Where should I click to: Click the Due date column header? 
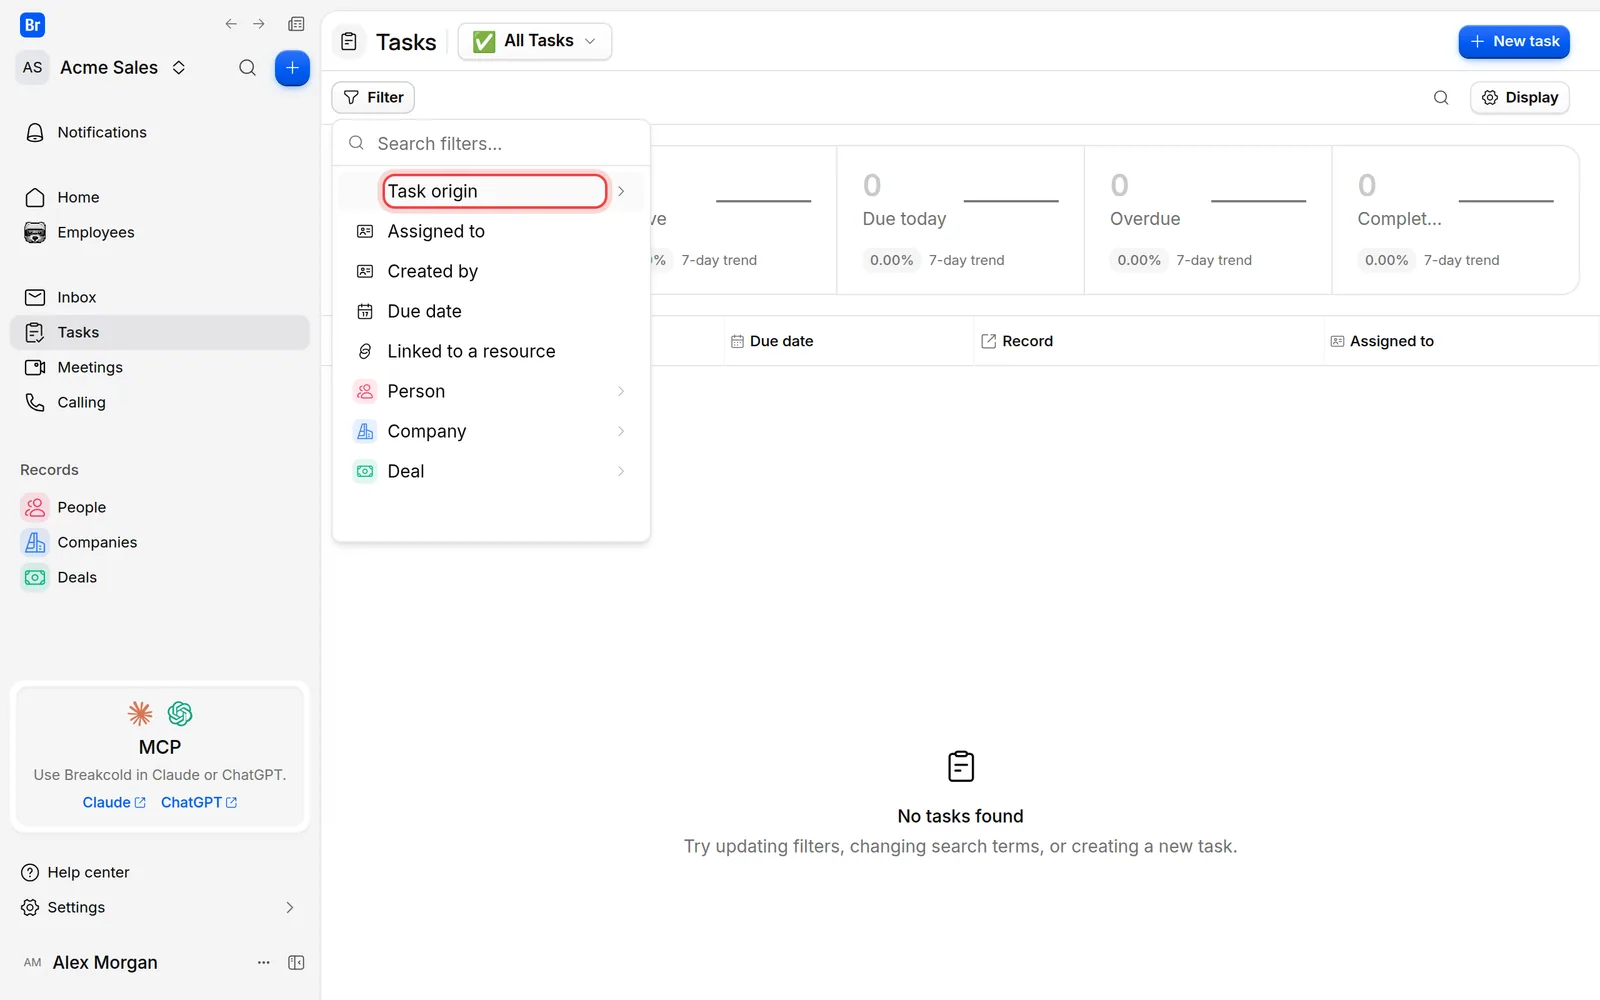point(848,341)
